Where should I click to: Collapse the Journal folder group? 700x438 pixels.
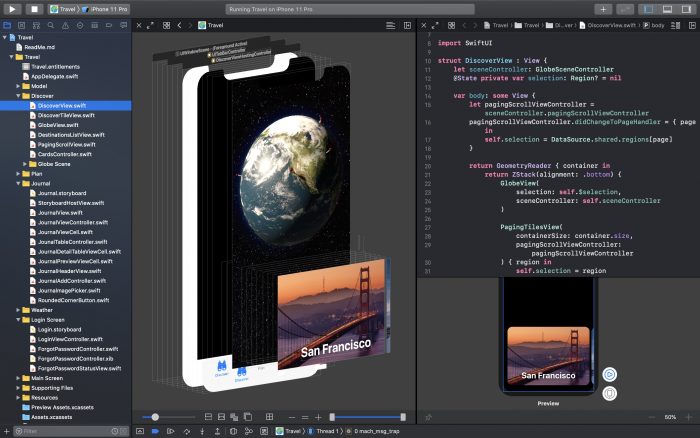coord(18,184)
